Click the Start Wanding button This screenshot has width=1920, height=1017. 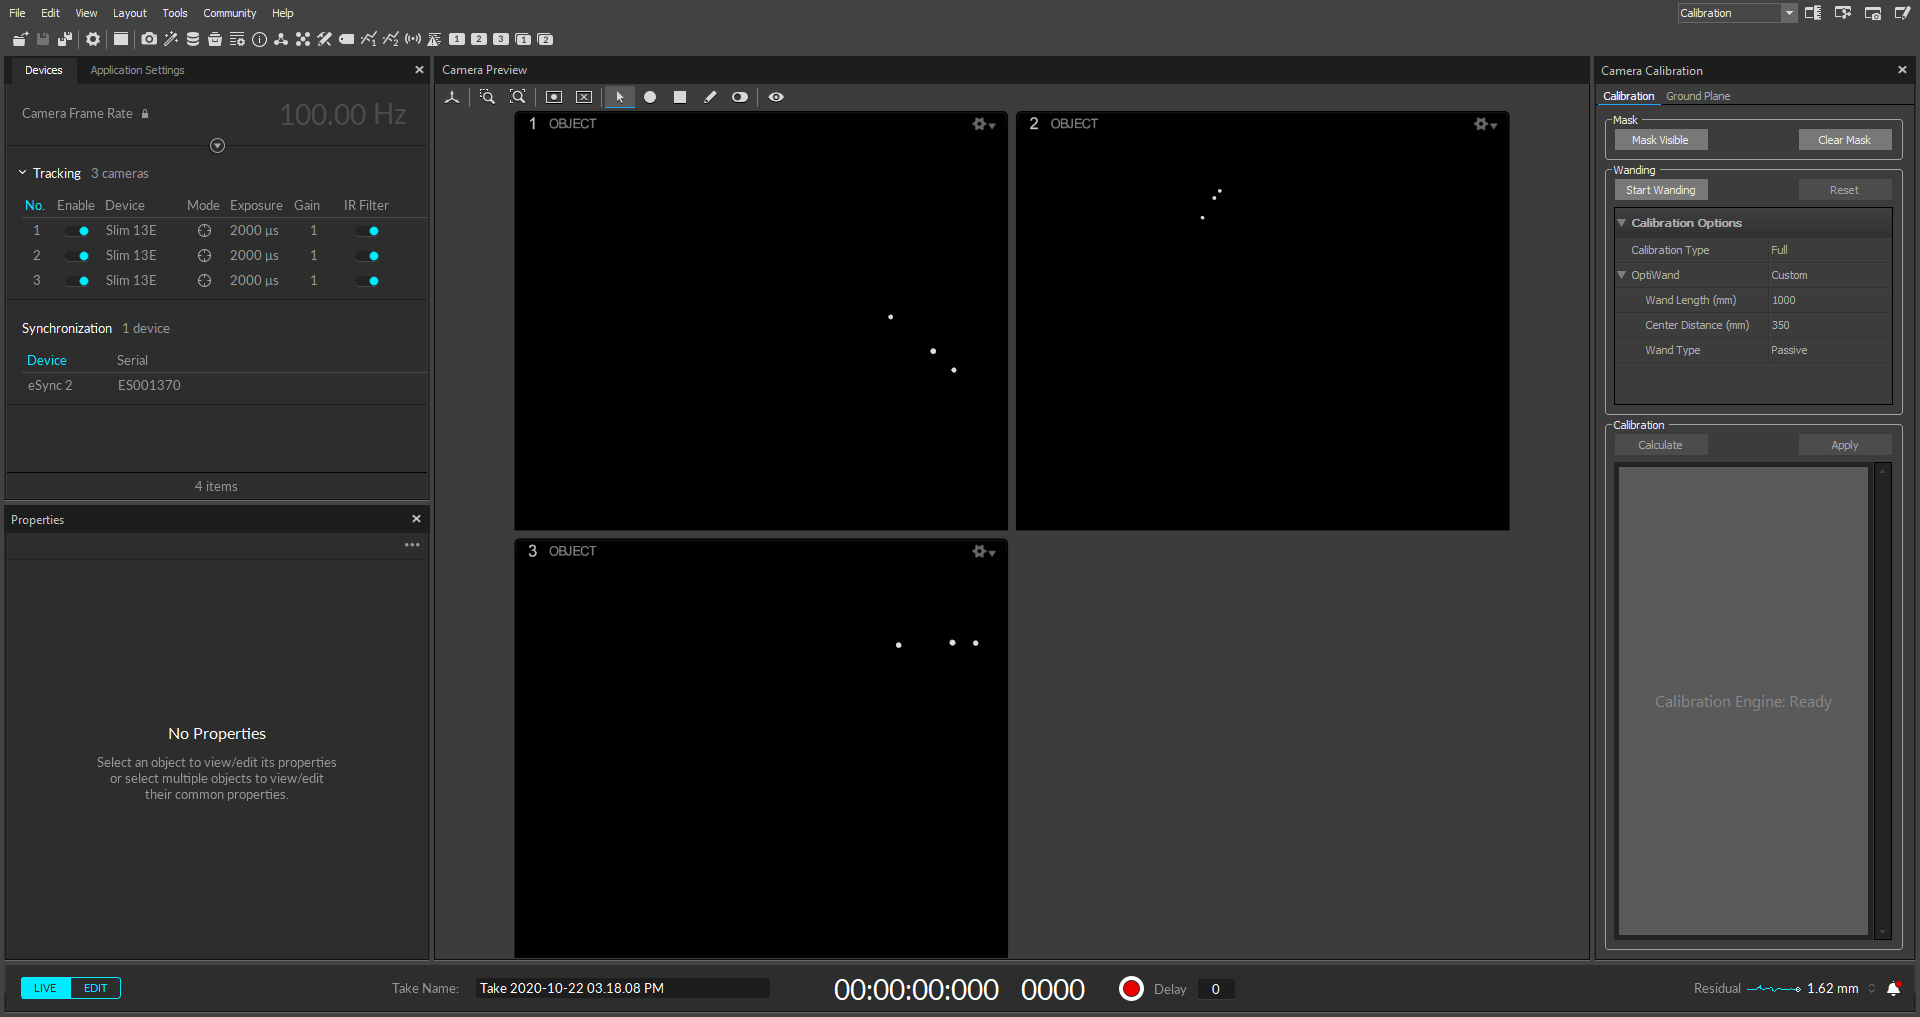(x=1660, y=190)
